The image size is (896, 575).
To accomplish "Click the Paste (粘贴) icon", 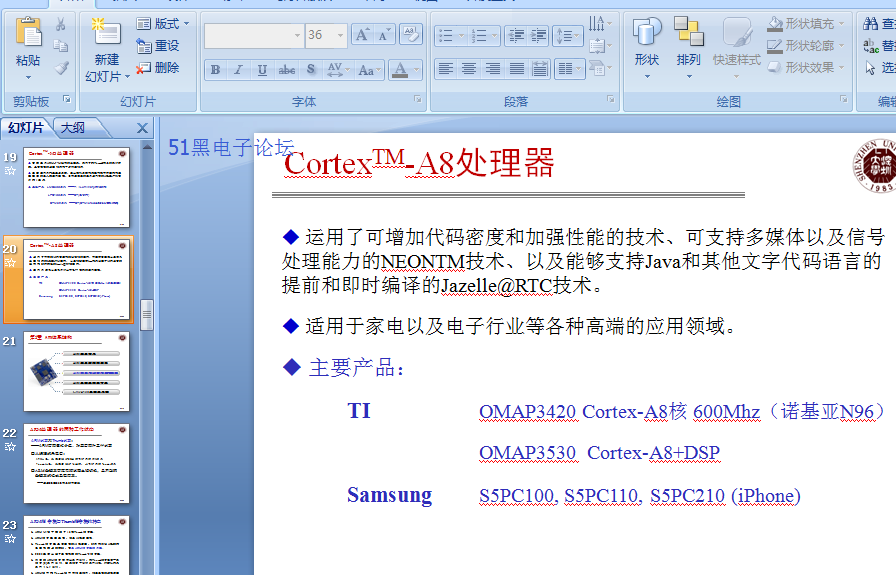I will (28, 33).
